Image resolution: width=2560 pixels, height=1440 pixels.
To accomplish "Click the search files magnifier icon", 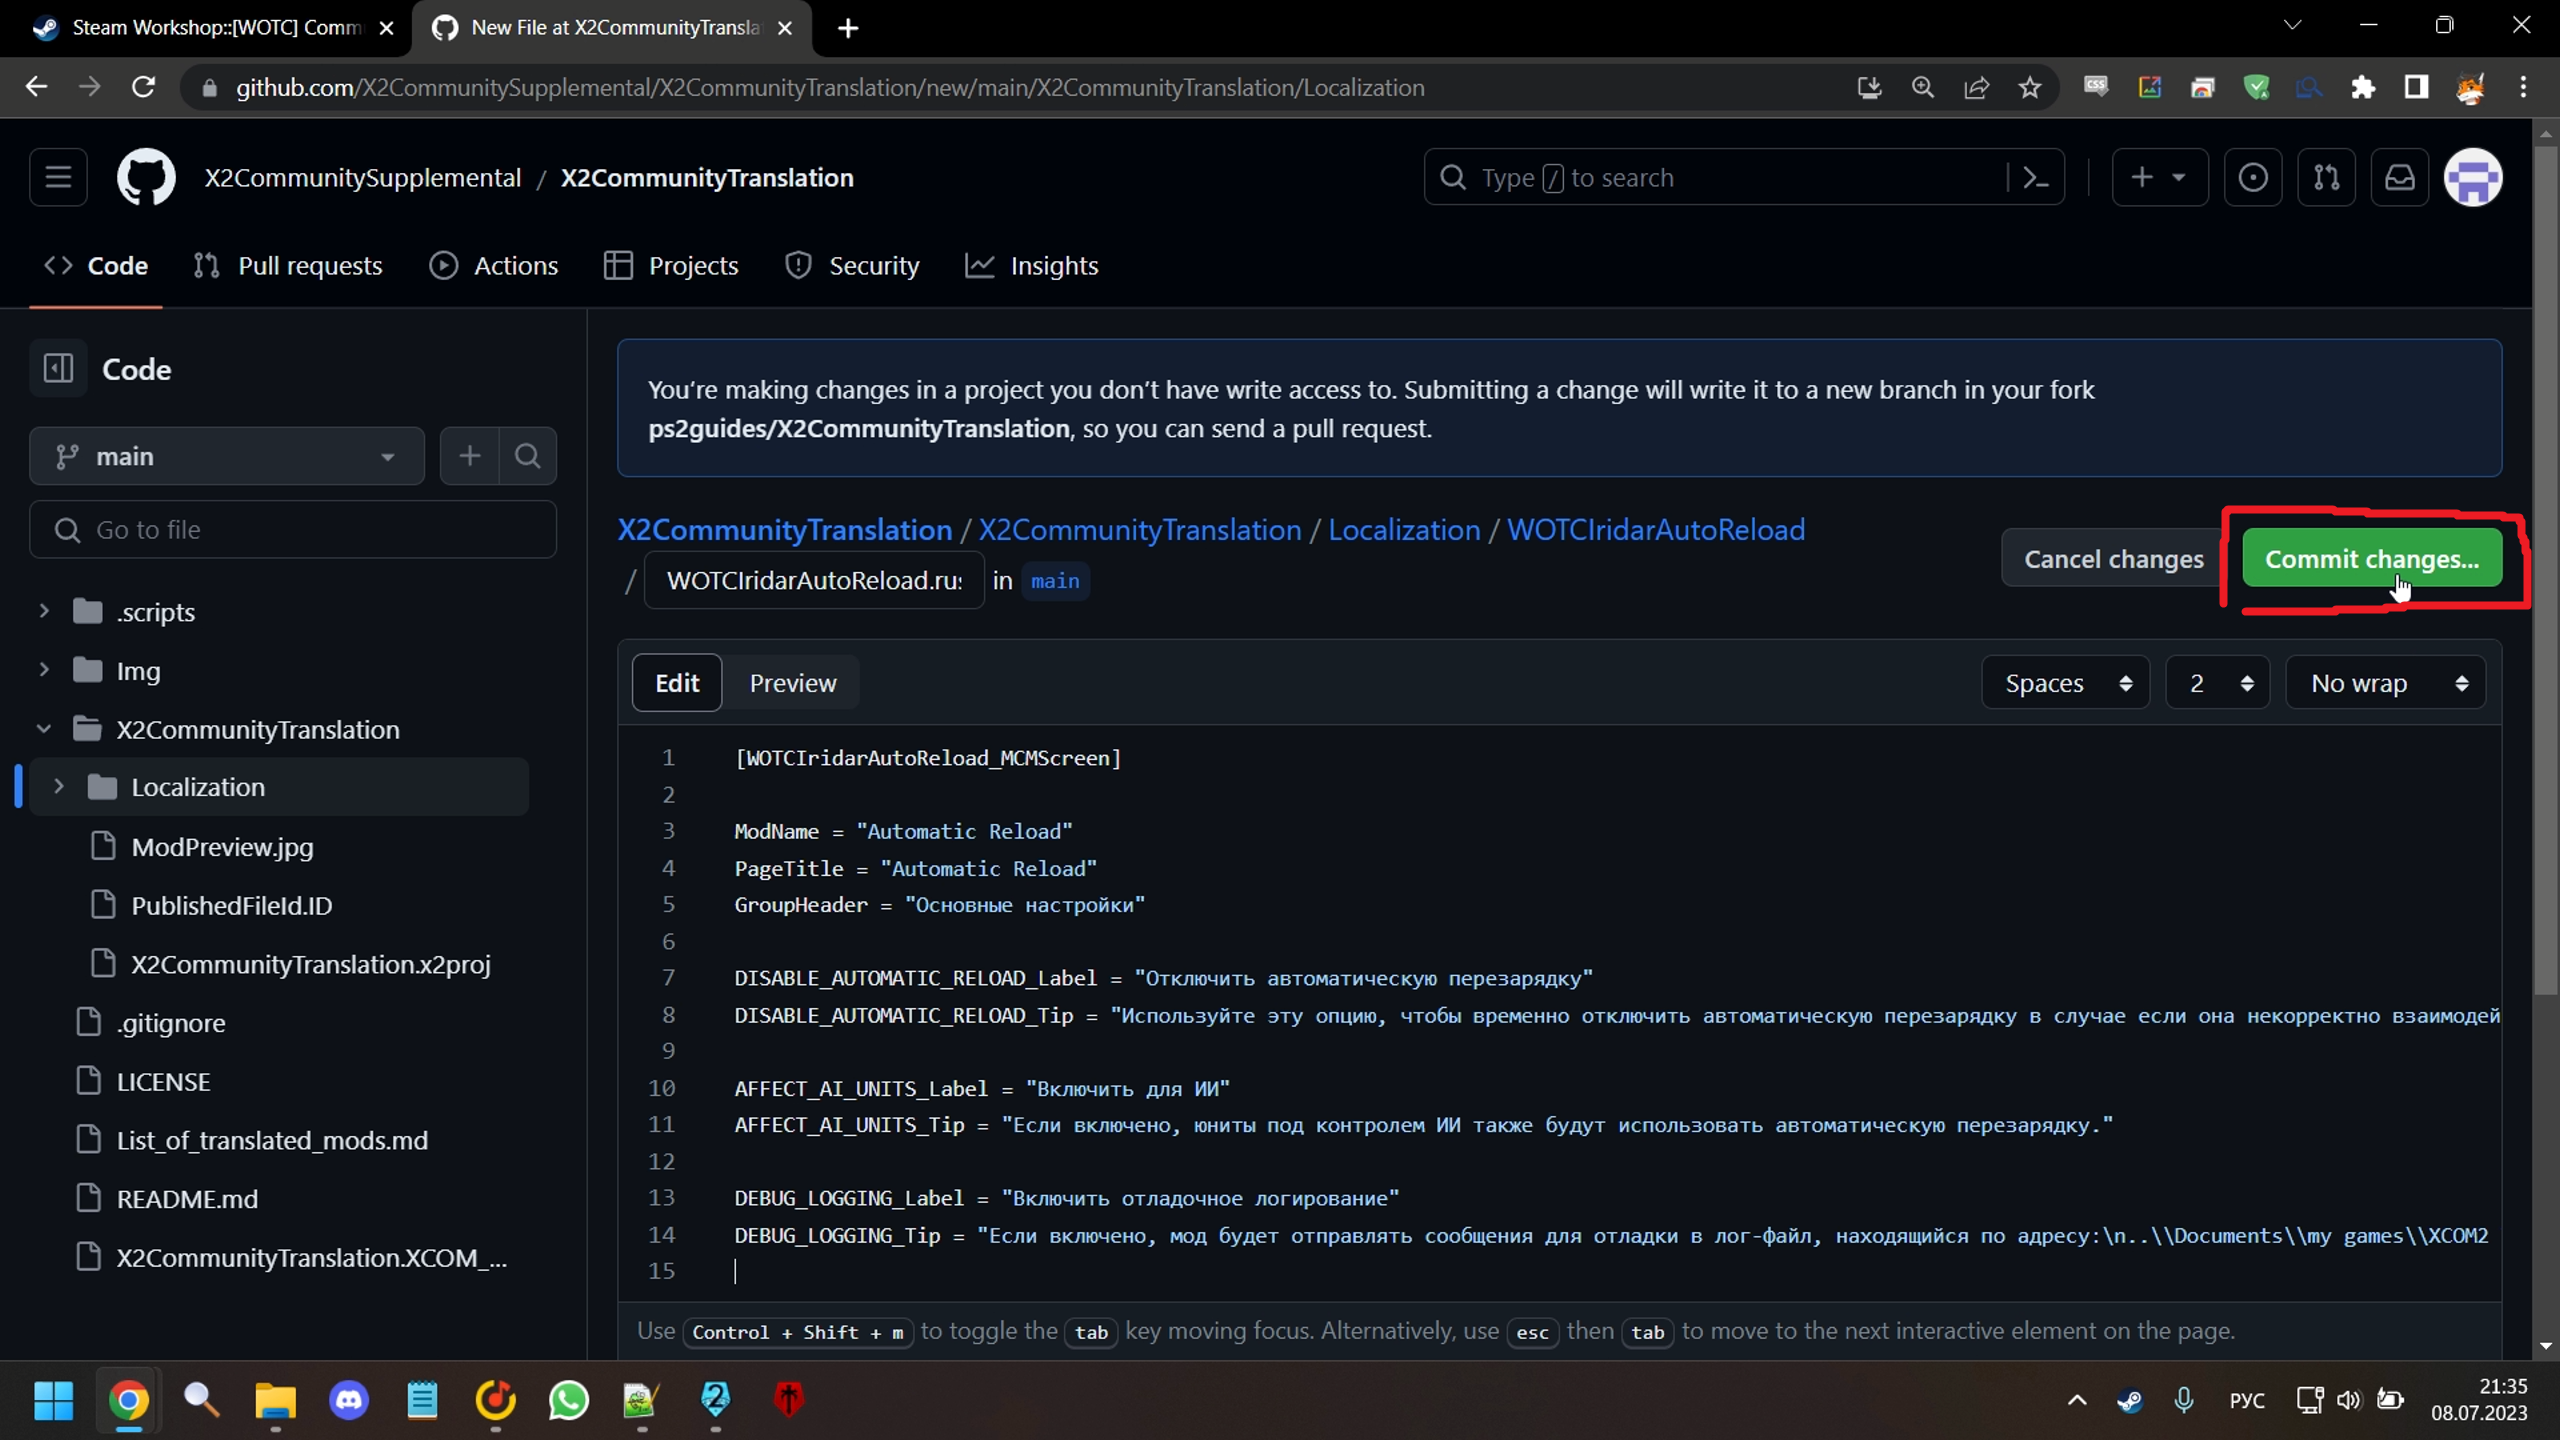I will coord(528,456).
